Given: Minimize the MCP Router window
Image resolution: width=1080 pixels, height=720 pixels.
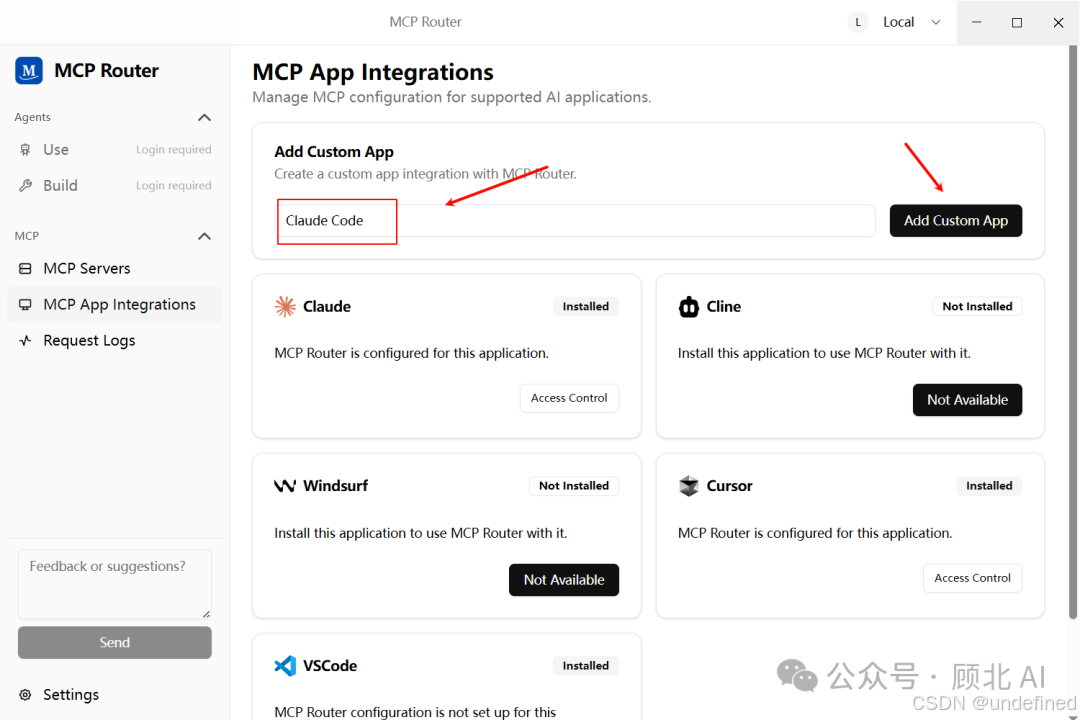Looking at the screenshot, I should tap(976, 22).
